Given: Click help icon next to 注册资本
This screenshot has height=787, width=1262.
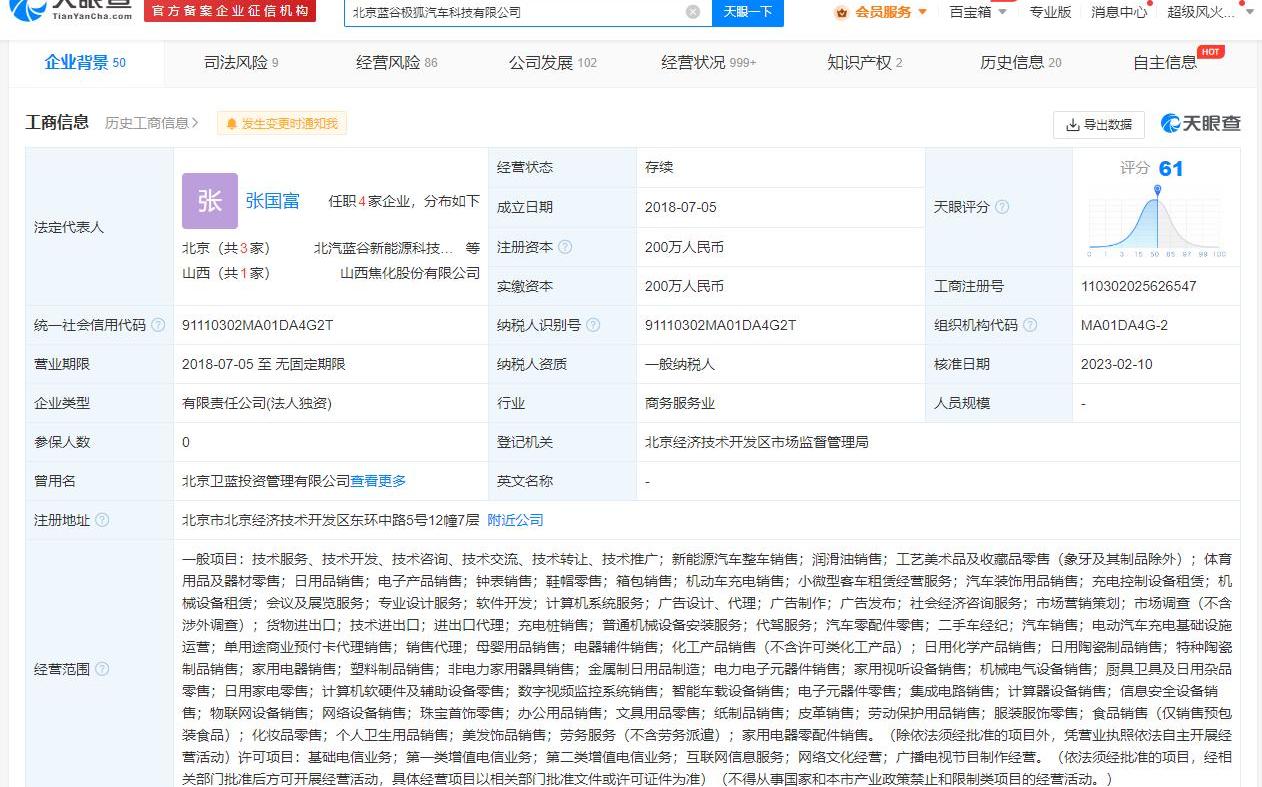Looking at the screenshot, I should [x=565, y=247].
